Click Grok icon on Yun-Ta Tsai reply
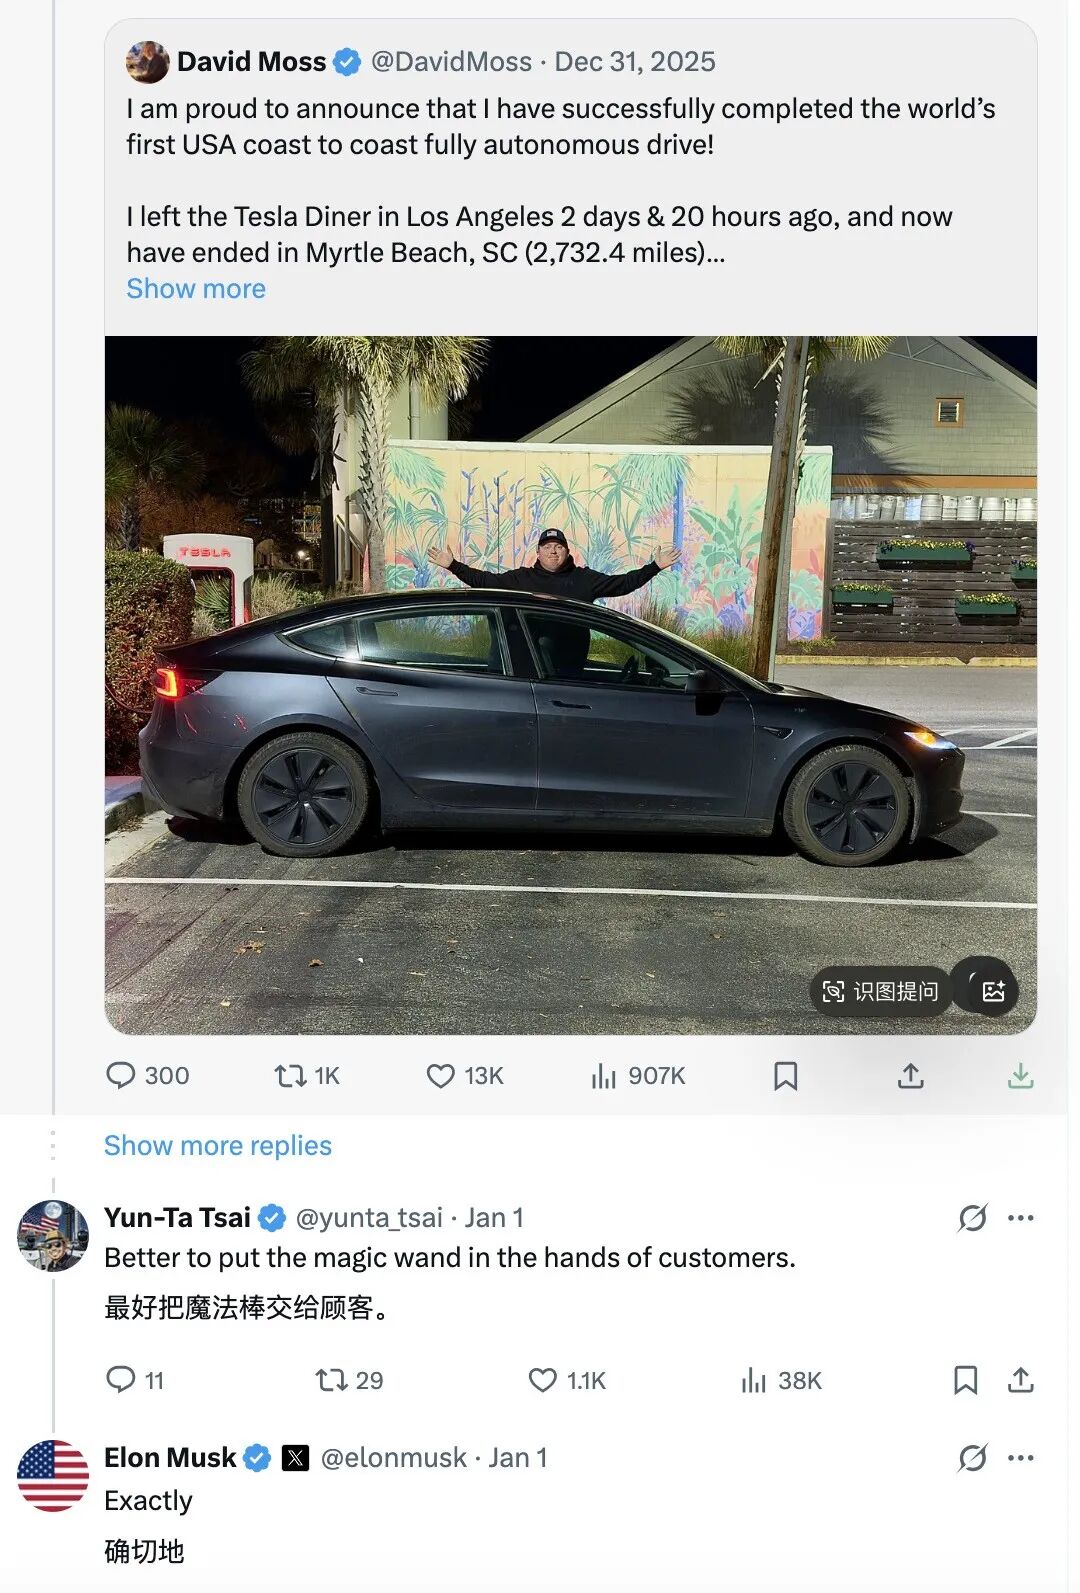 click(x=971, y=1218)
